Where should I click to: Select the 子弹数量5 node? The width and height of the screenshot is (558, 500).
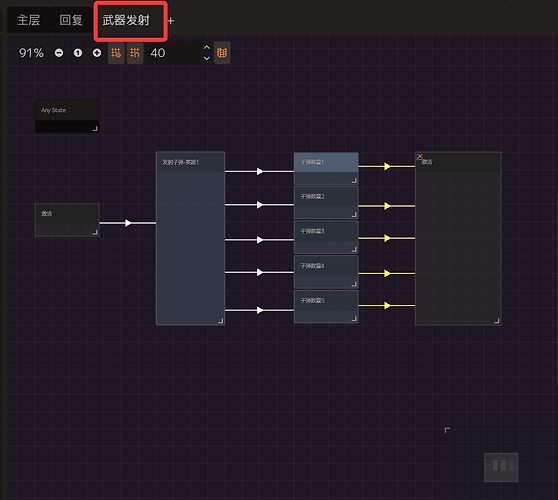(x=326, y=306)
